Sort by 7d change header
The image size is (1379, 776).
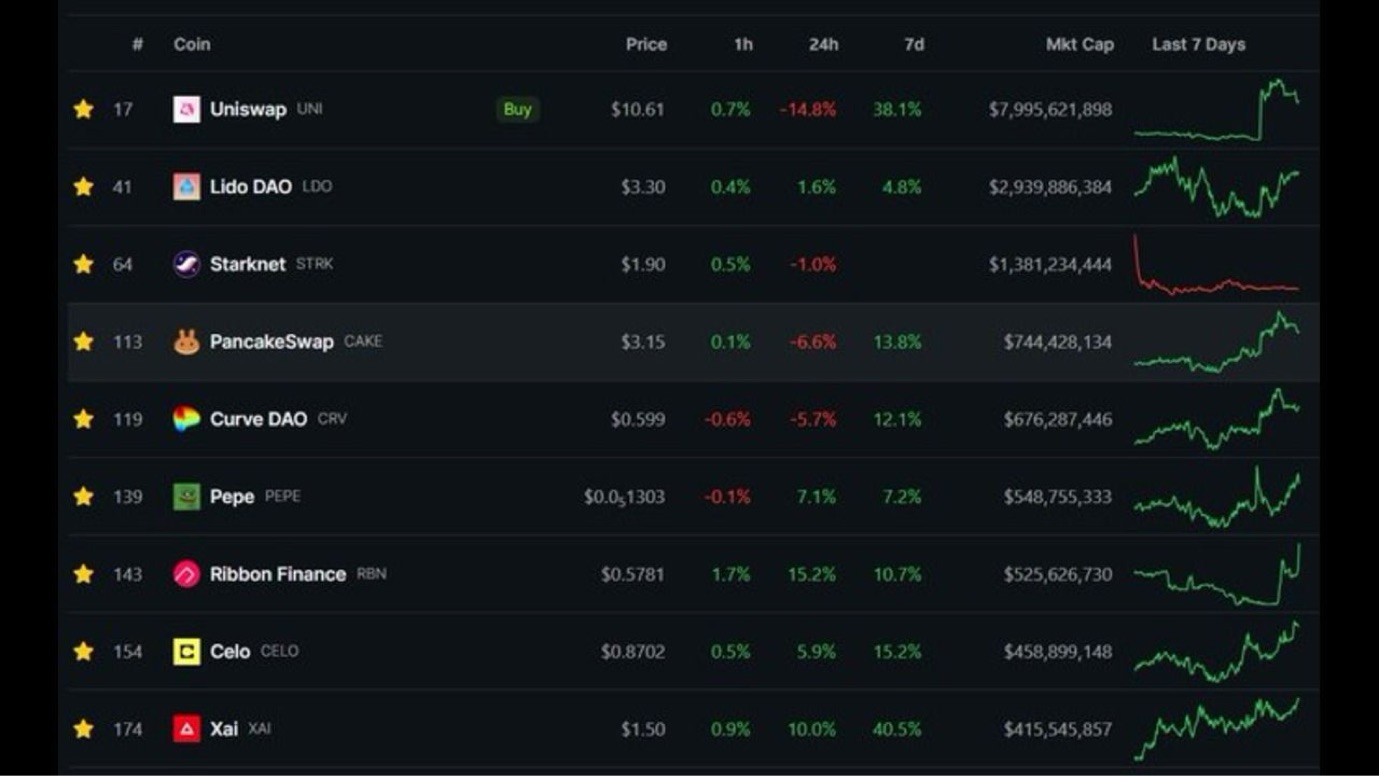[x=914, y=44]
